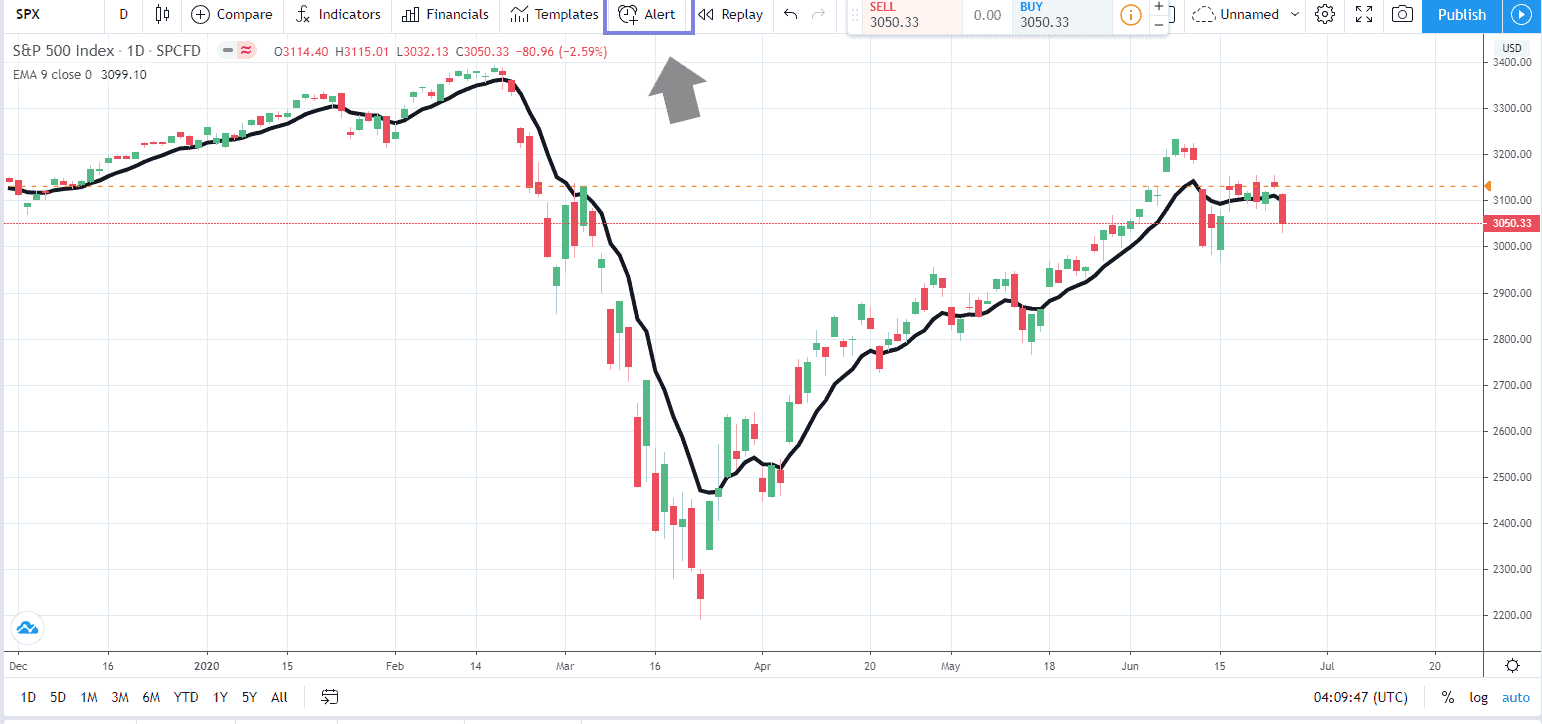The width and height of the screenshot is (1542, 724).
Task: Select the All date range
Action: pos(279,697)
